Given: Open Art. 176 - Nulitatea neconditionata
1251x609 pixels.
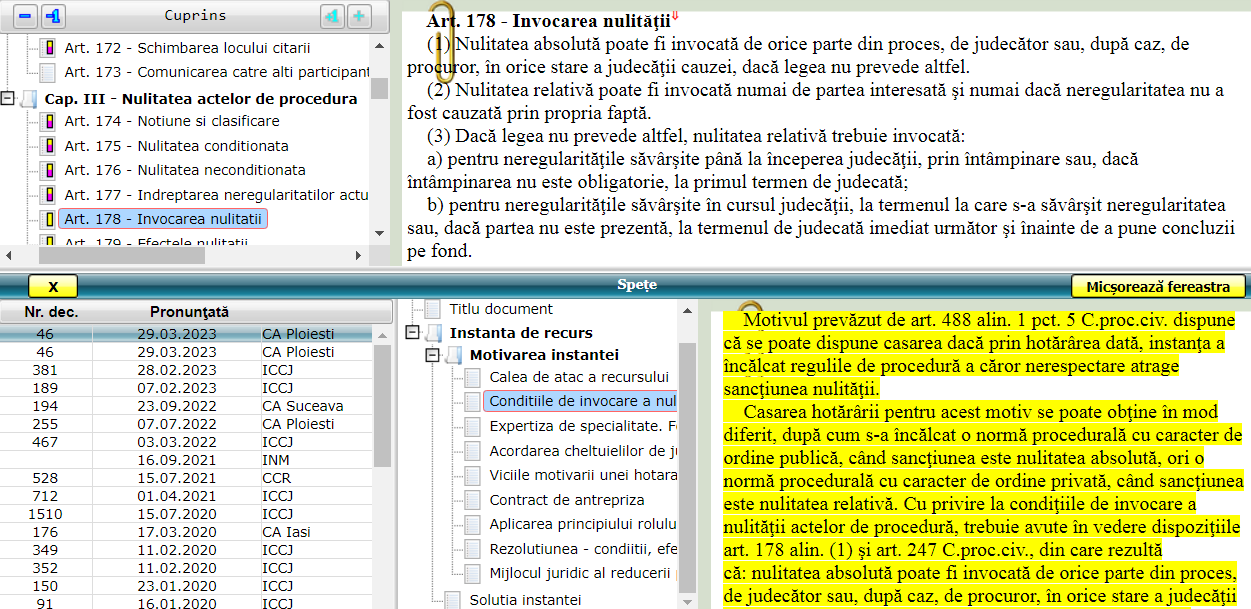Looking at the screenshot, I should click(185, 170).
